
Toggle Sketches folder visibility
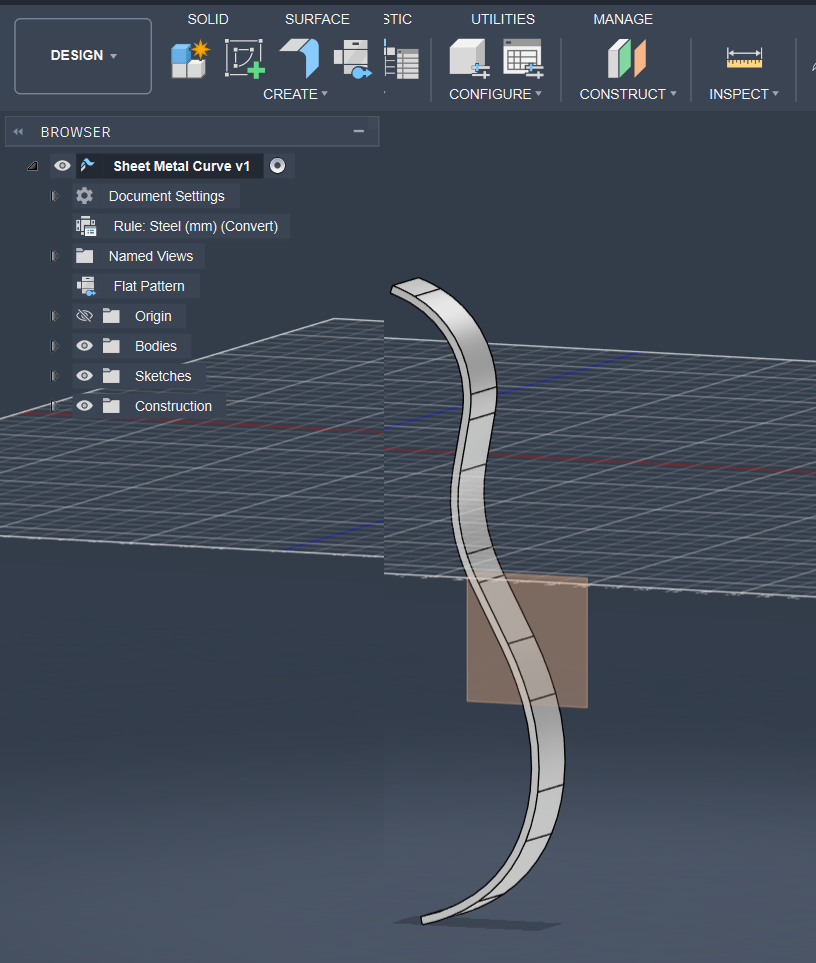[x=85, y=376]
